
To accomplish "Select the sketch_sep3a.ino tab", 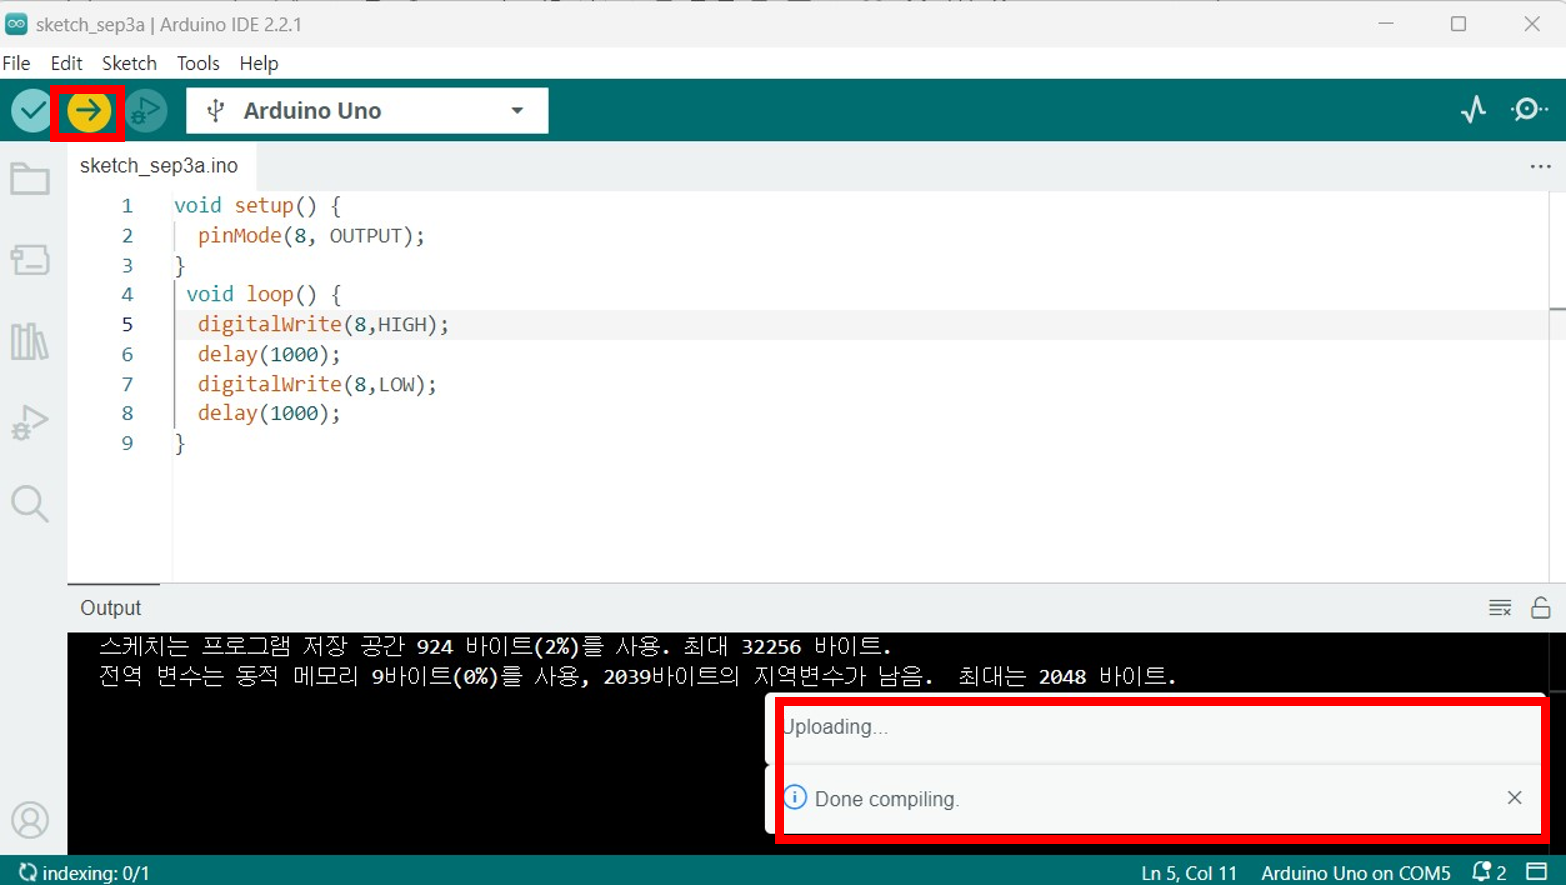I will click(x=159, y=166).
